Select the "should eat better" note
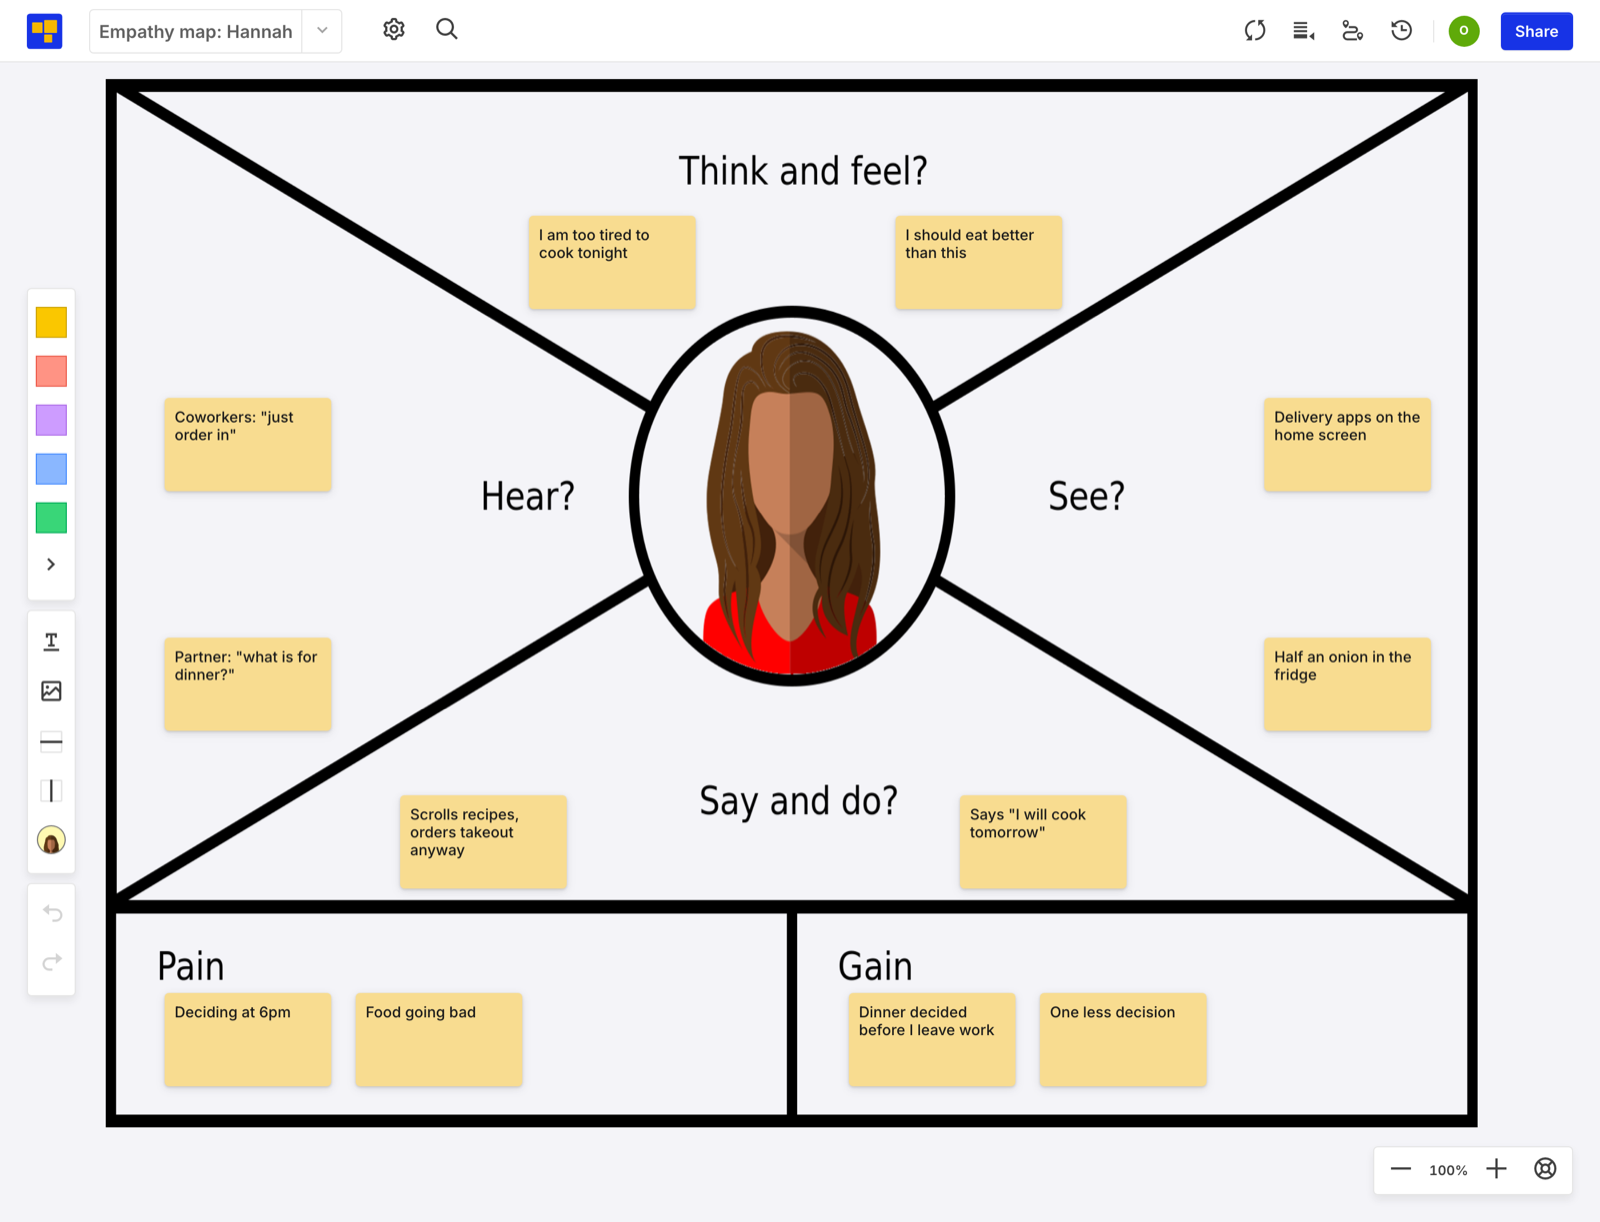The image size is (1600, 1222). tap(978, 262)
